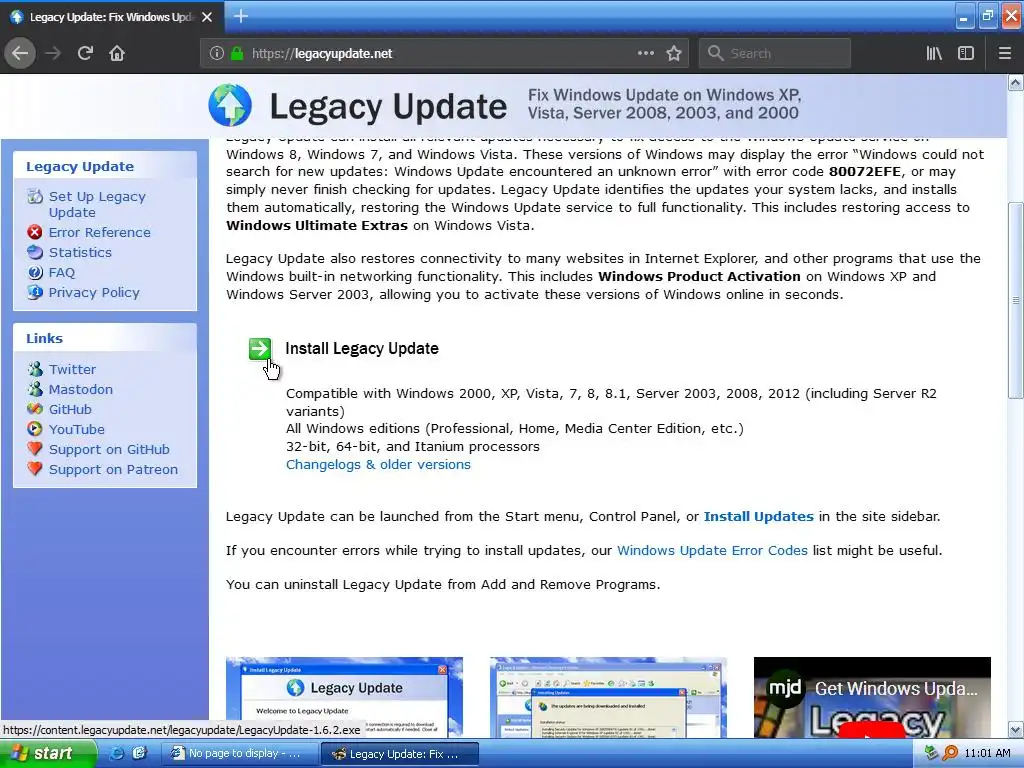Open the Installing Updates screenshot thumbnail
This screenshot has height=768, width=1024.
[608, 697]
